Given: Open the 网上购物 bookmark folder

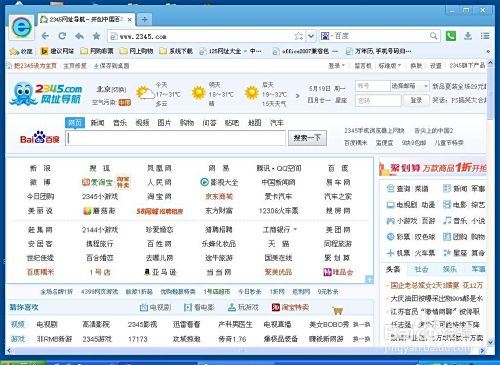Looking at the screenshot, I should point(136,51).
